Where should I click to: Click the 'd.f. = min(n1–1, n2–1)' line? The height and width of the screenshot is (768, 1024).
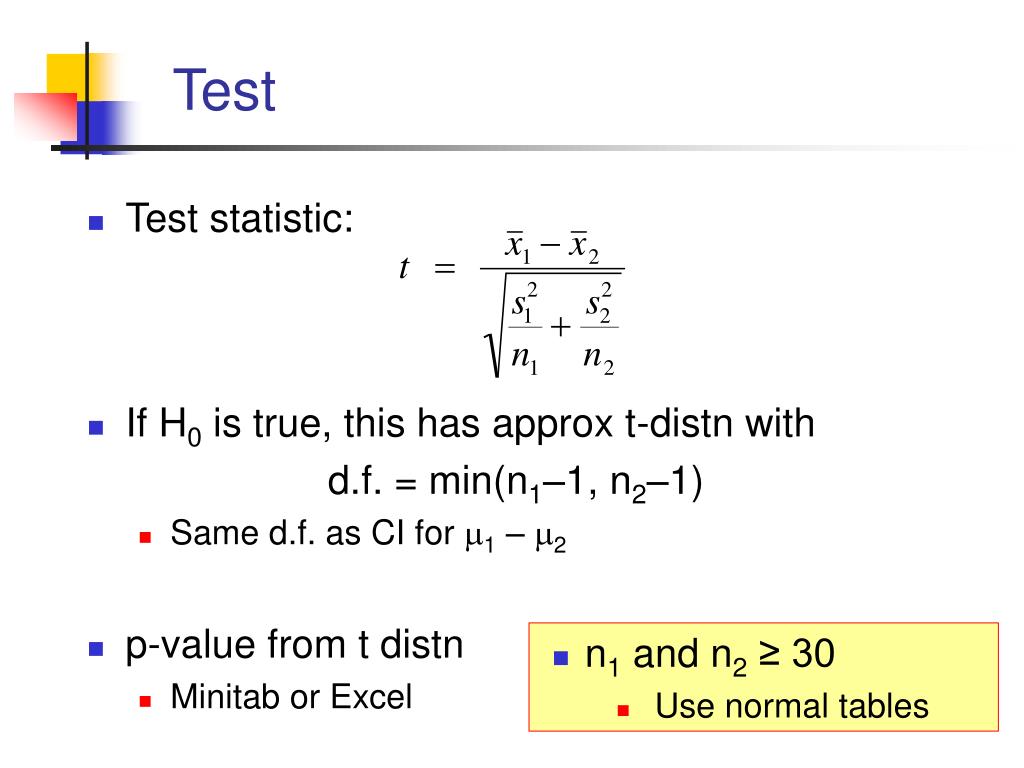click(515, 484)
